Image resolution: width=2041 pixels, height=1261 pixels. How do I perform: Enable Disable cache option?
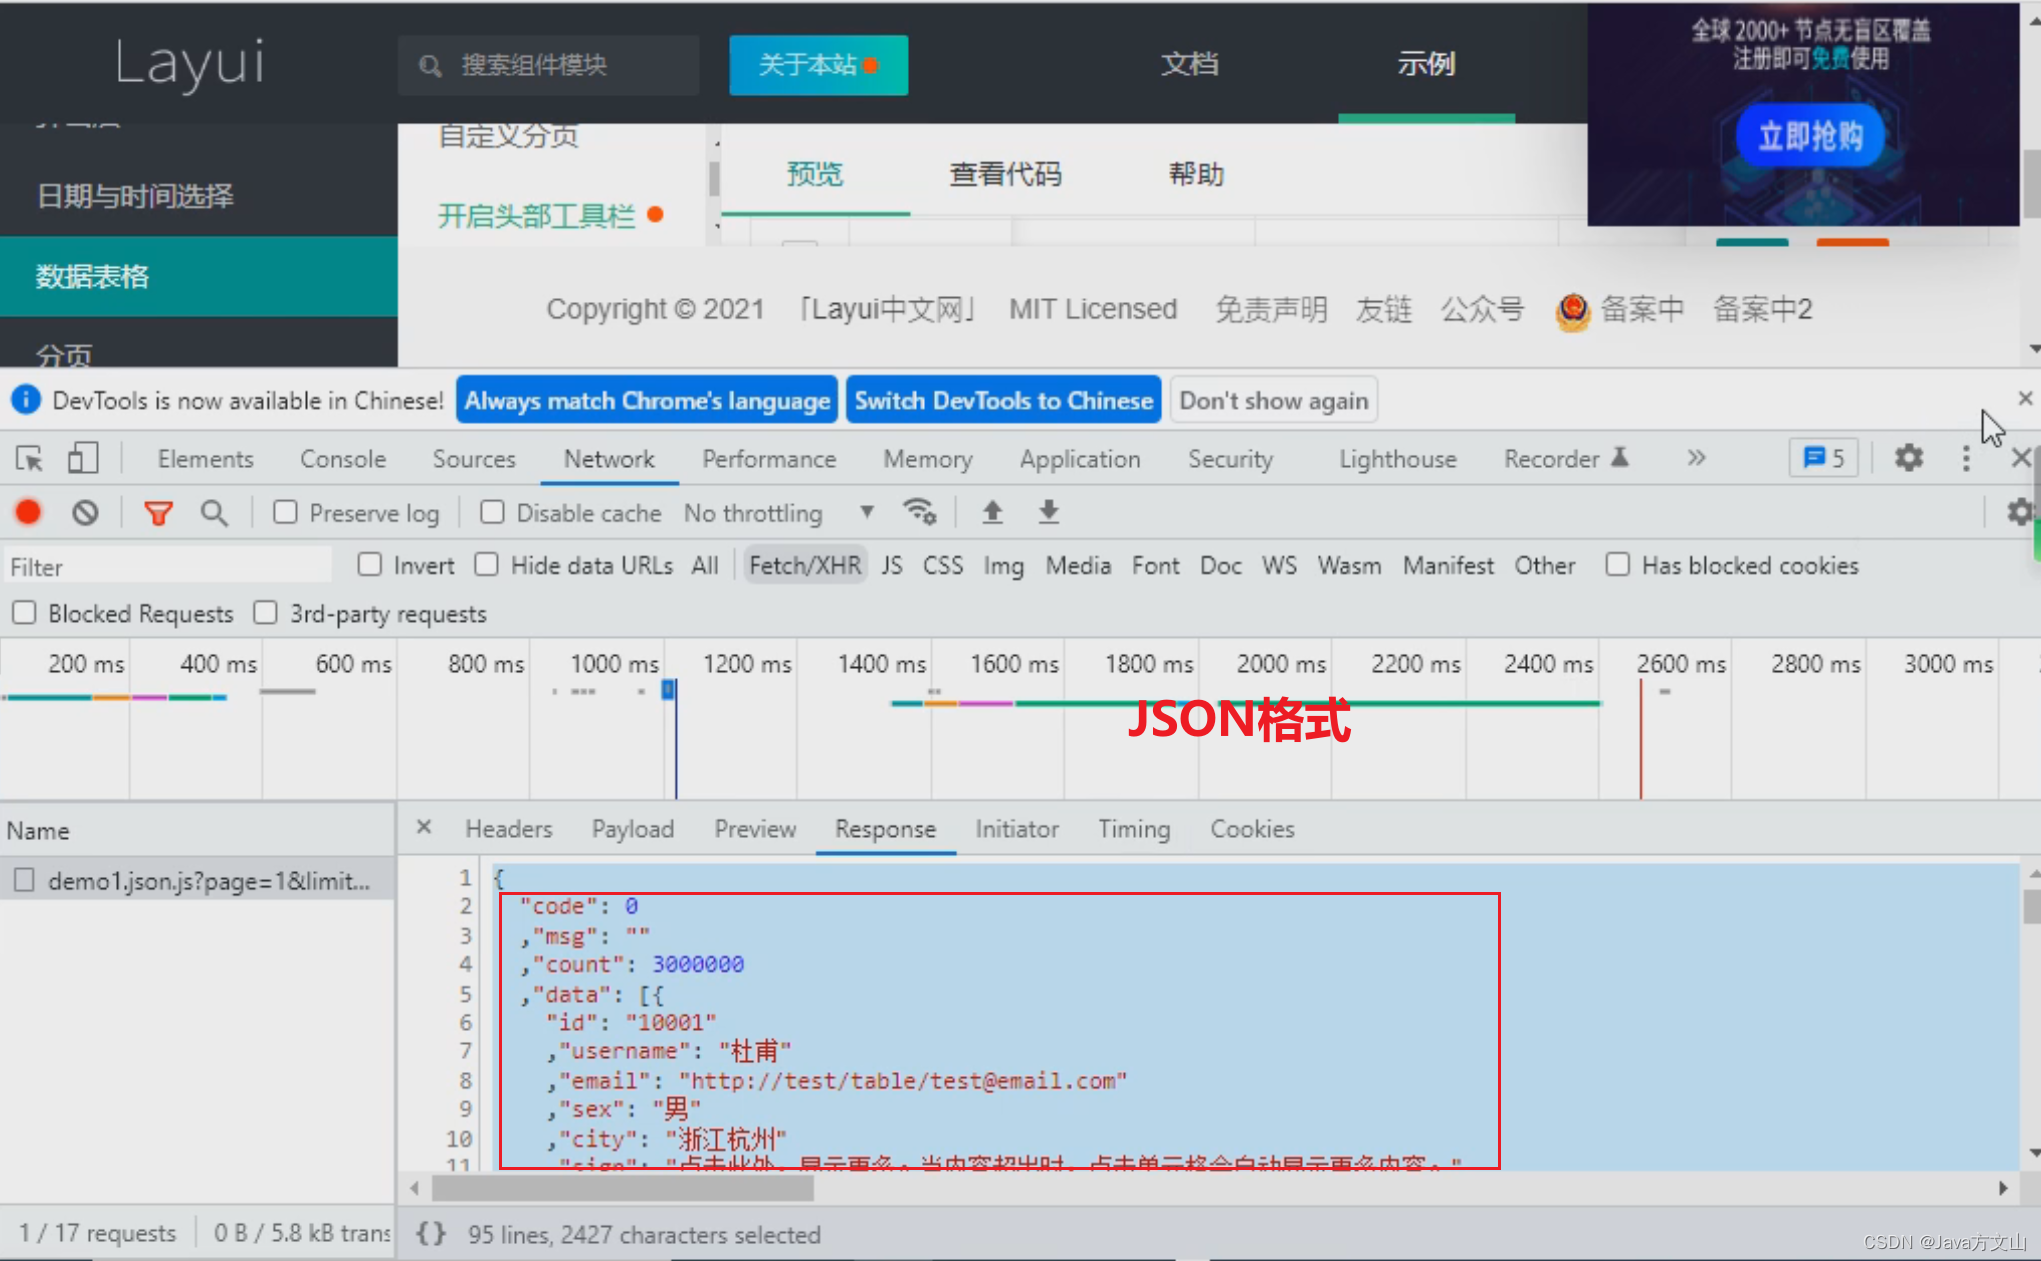492,512
